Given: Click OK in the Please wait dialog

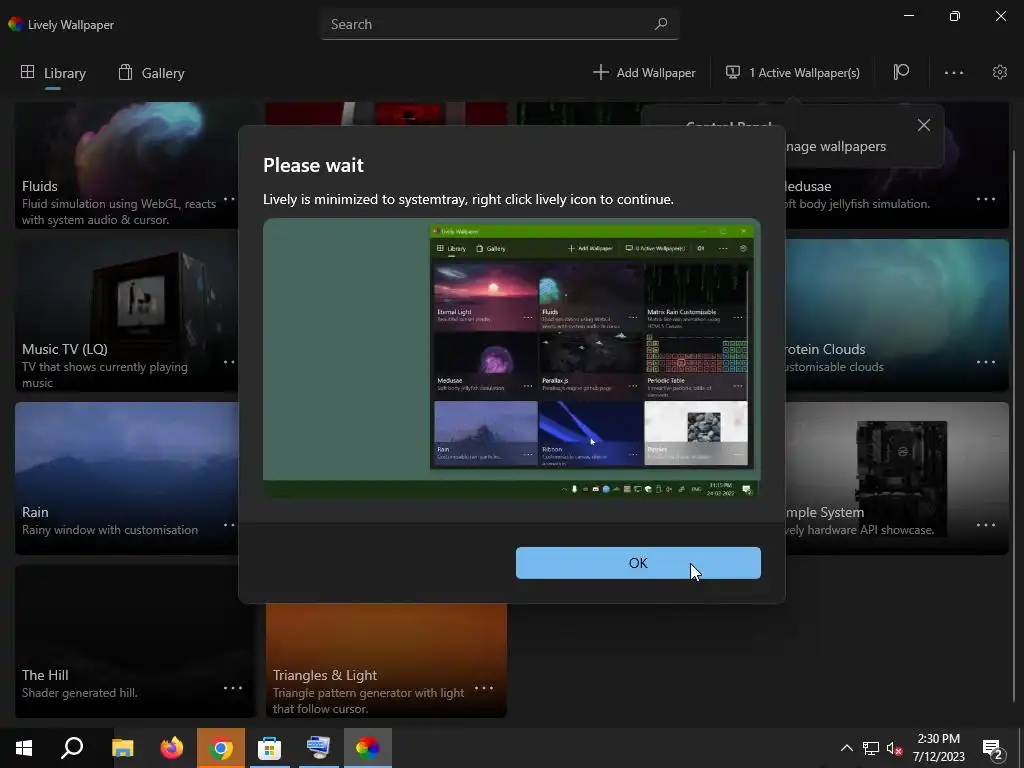Looking at the screenshot, I should (x=638, y=563).
